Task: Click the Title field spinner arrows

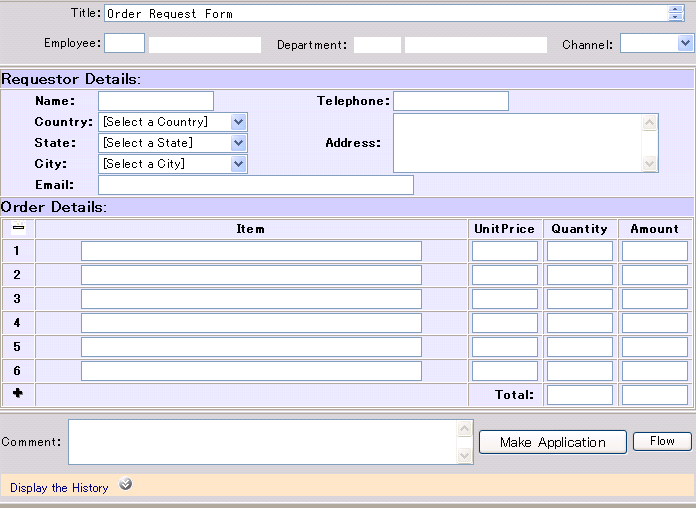Action: coord(675,13)
